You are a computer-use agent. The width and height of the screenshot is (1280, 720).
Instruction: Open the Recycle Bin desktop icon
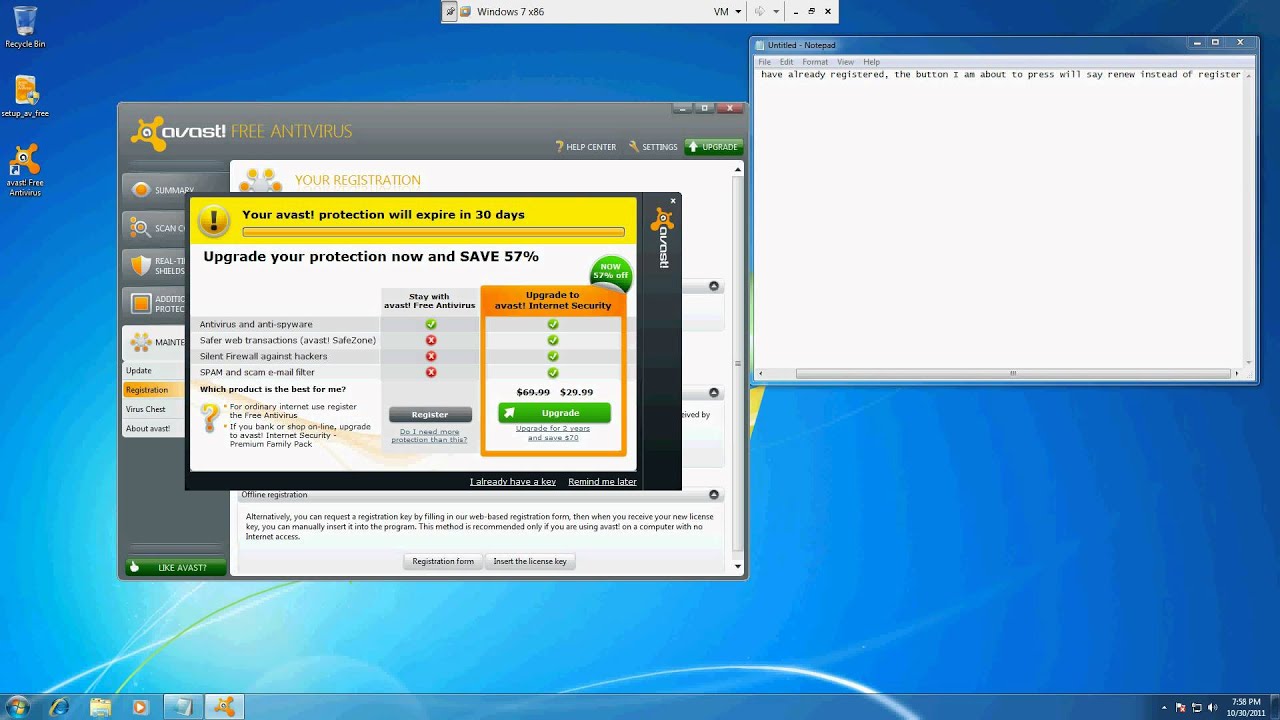25,27
